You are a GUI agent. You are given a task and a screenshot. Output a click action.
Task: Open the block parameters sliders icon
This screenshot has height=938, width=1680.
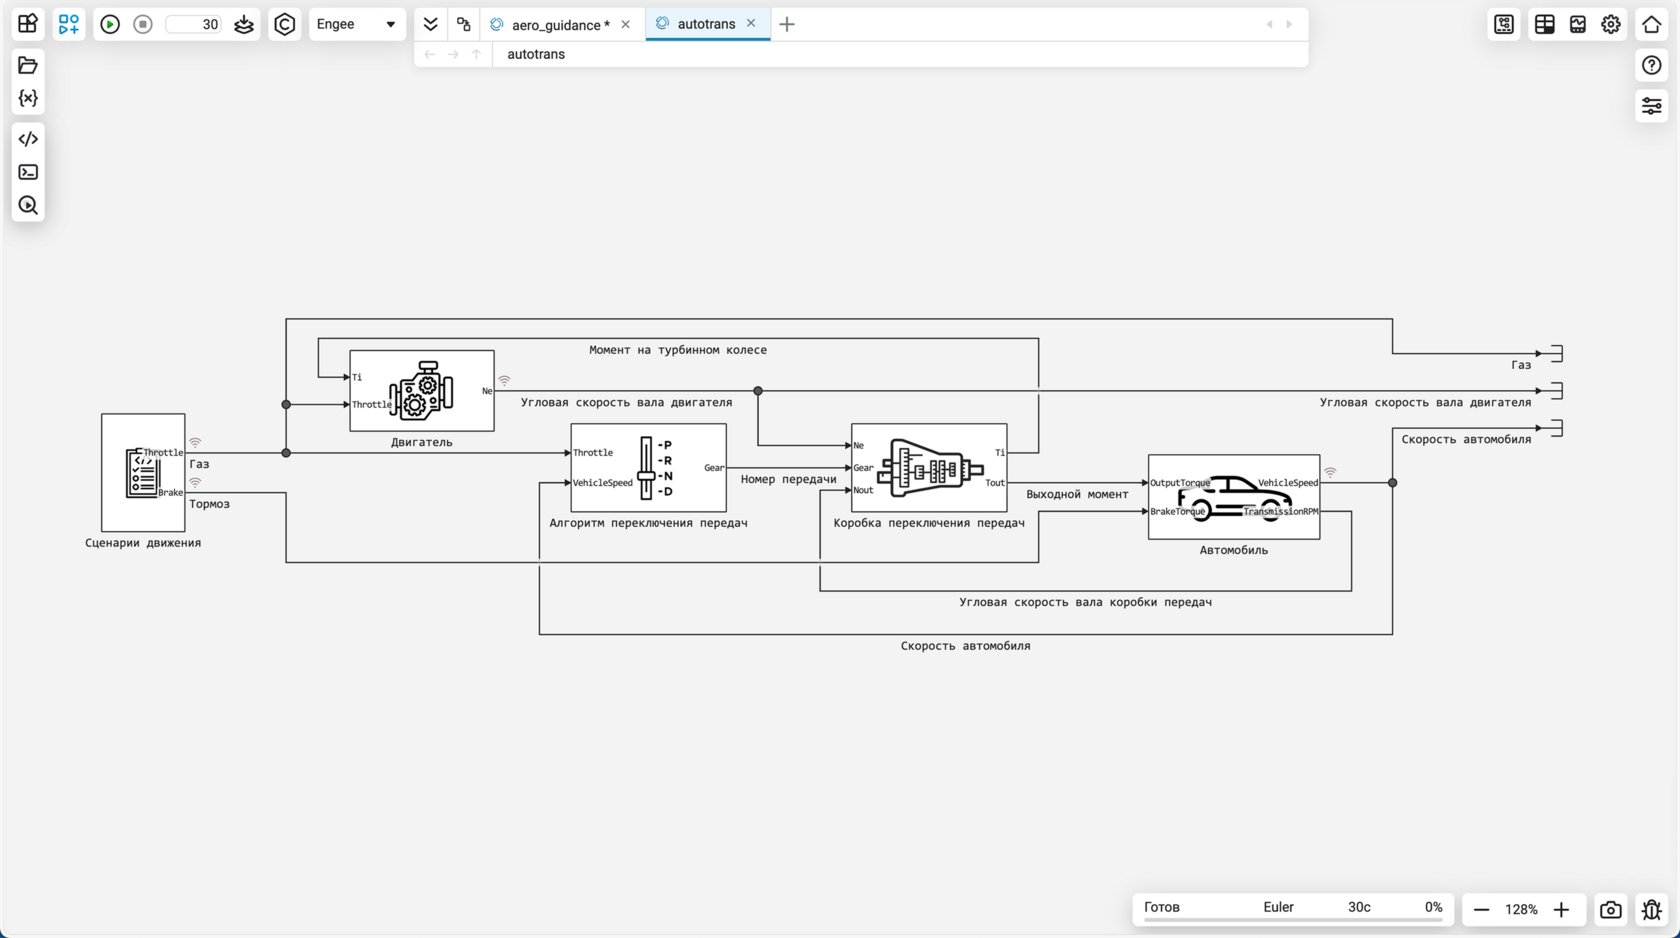tap(1652, 106)
